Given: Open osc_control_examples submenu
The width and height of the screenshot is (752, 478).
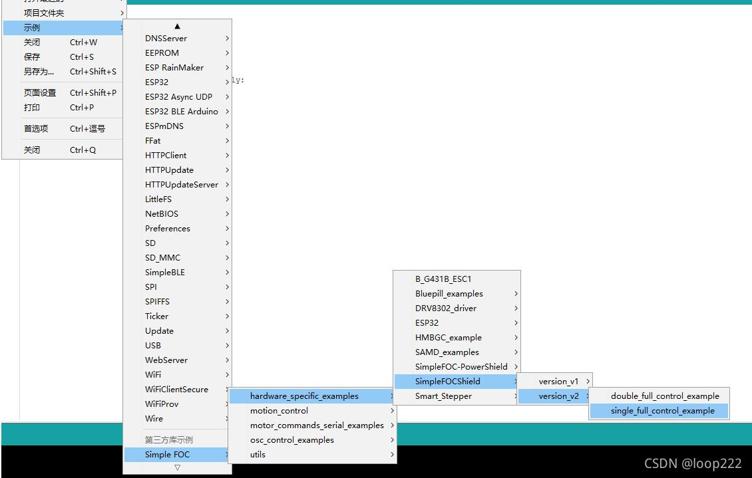Looking at the screenshot, I should [312, 440].
